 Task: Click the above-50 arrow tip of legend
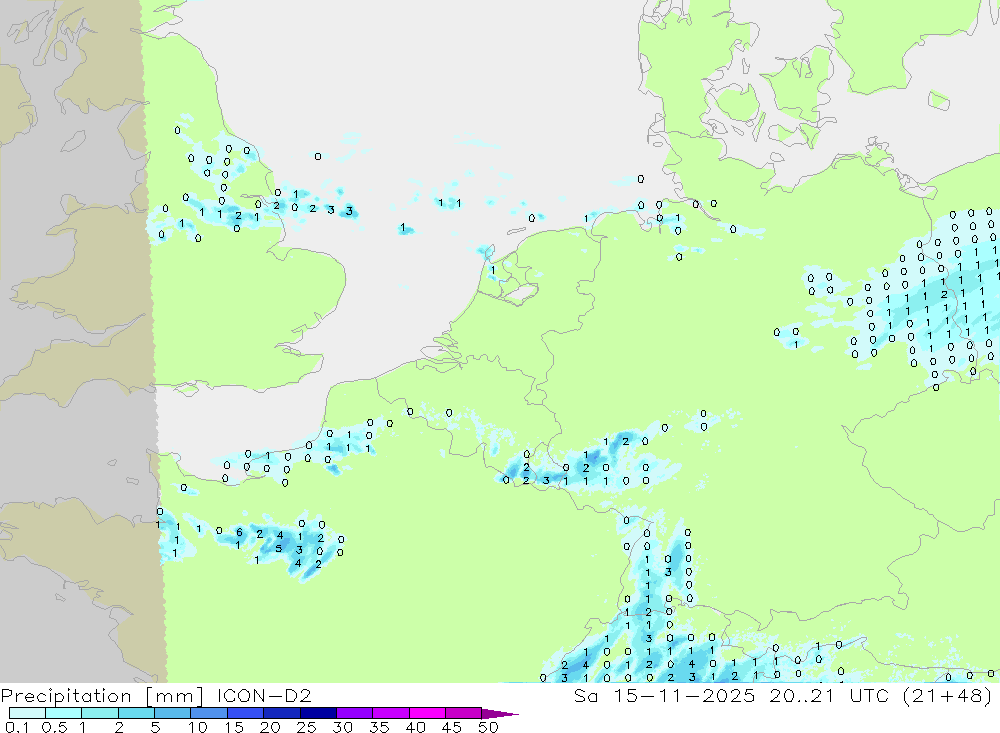(x=501, y=714)
